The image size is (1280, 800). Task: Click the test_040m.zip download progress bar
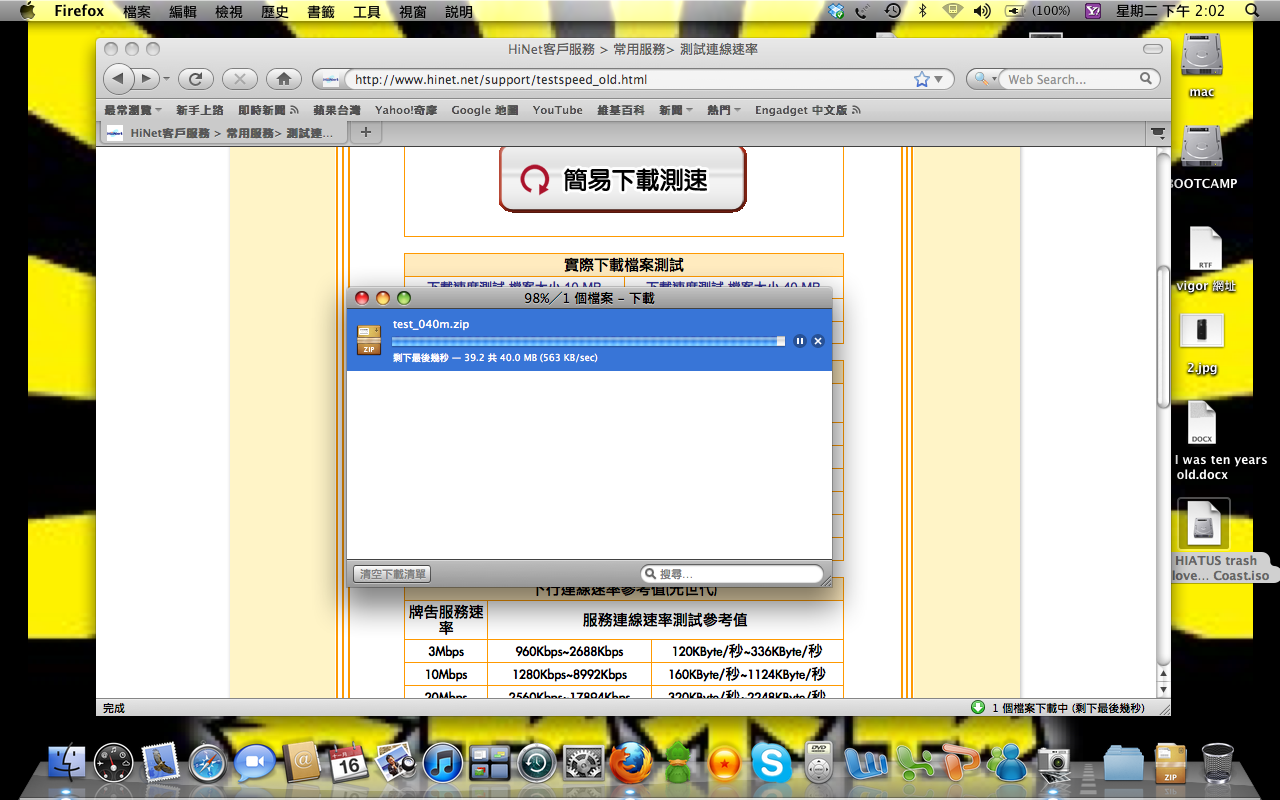coord(589,341)
